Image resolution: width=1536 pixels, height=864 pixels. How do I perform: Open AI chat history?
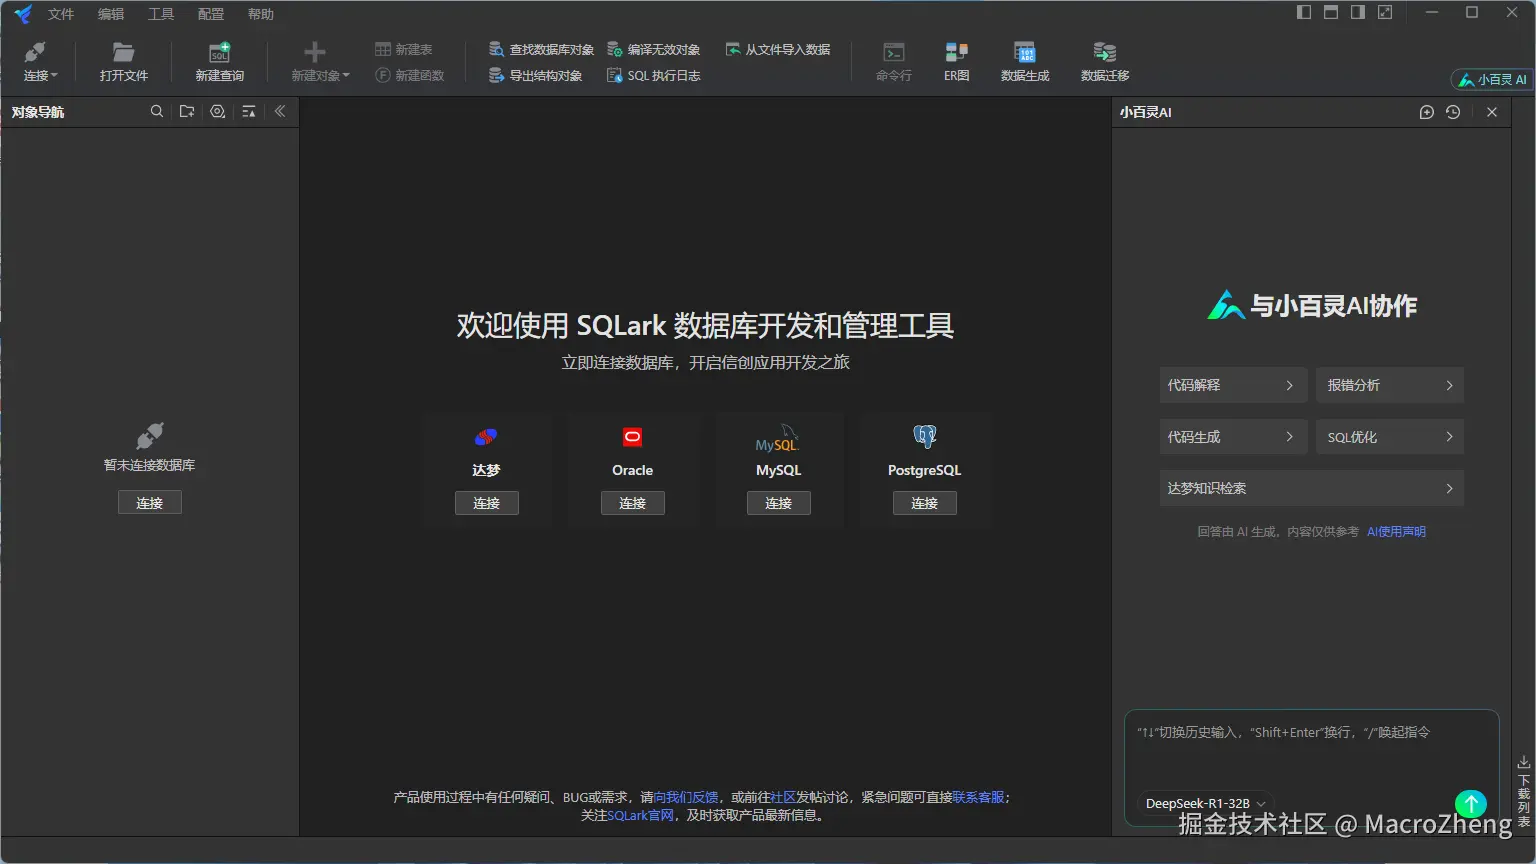[1453, 112]
